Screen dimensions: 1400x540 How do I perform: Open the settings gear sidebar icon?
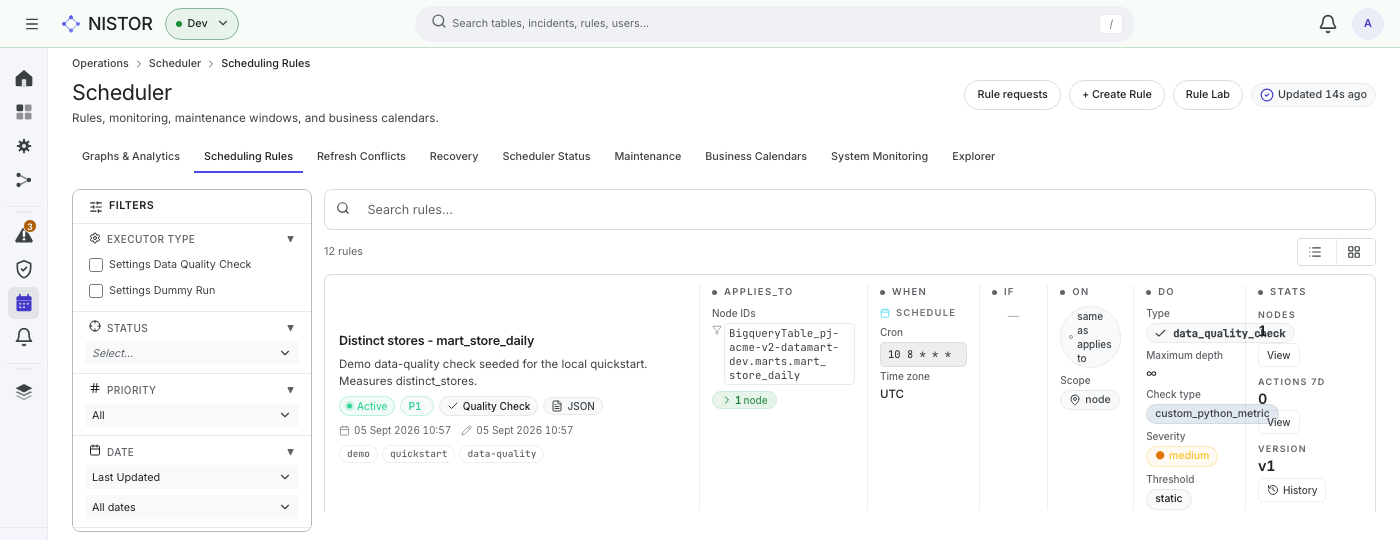[x=24, y=146]
